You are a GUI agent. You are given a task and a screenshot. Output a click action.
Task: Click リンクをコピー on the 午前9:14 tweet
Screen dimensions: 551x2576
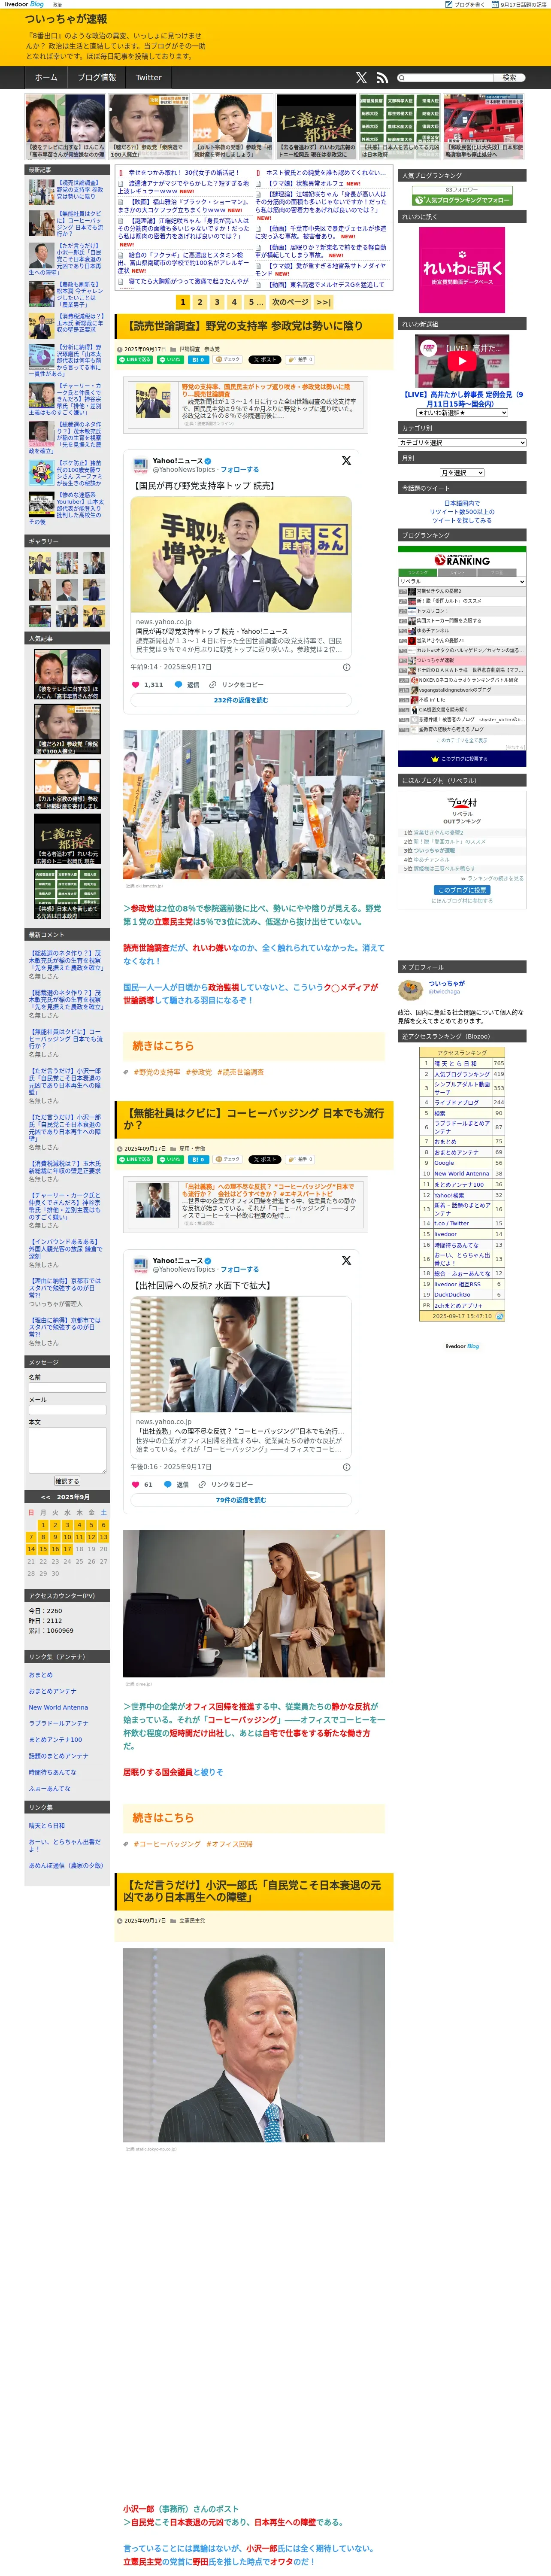point(237,685)
